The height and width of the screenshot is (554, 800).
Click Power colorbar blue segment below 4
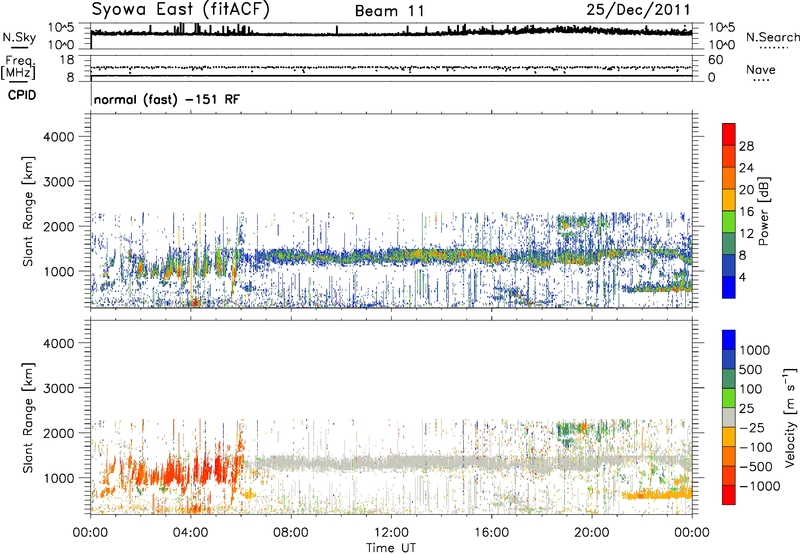(x=729, y=287)
